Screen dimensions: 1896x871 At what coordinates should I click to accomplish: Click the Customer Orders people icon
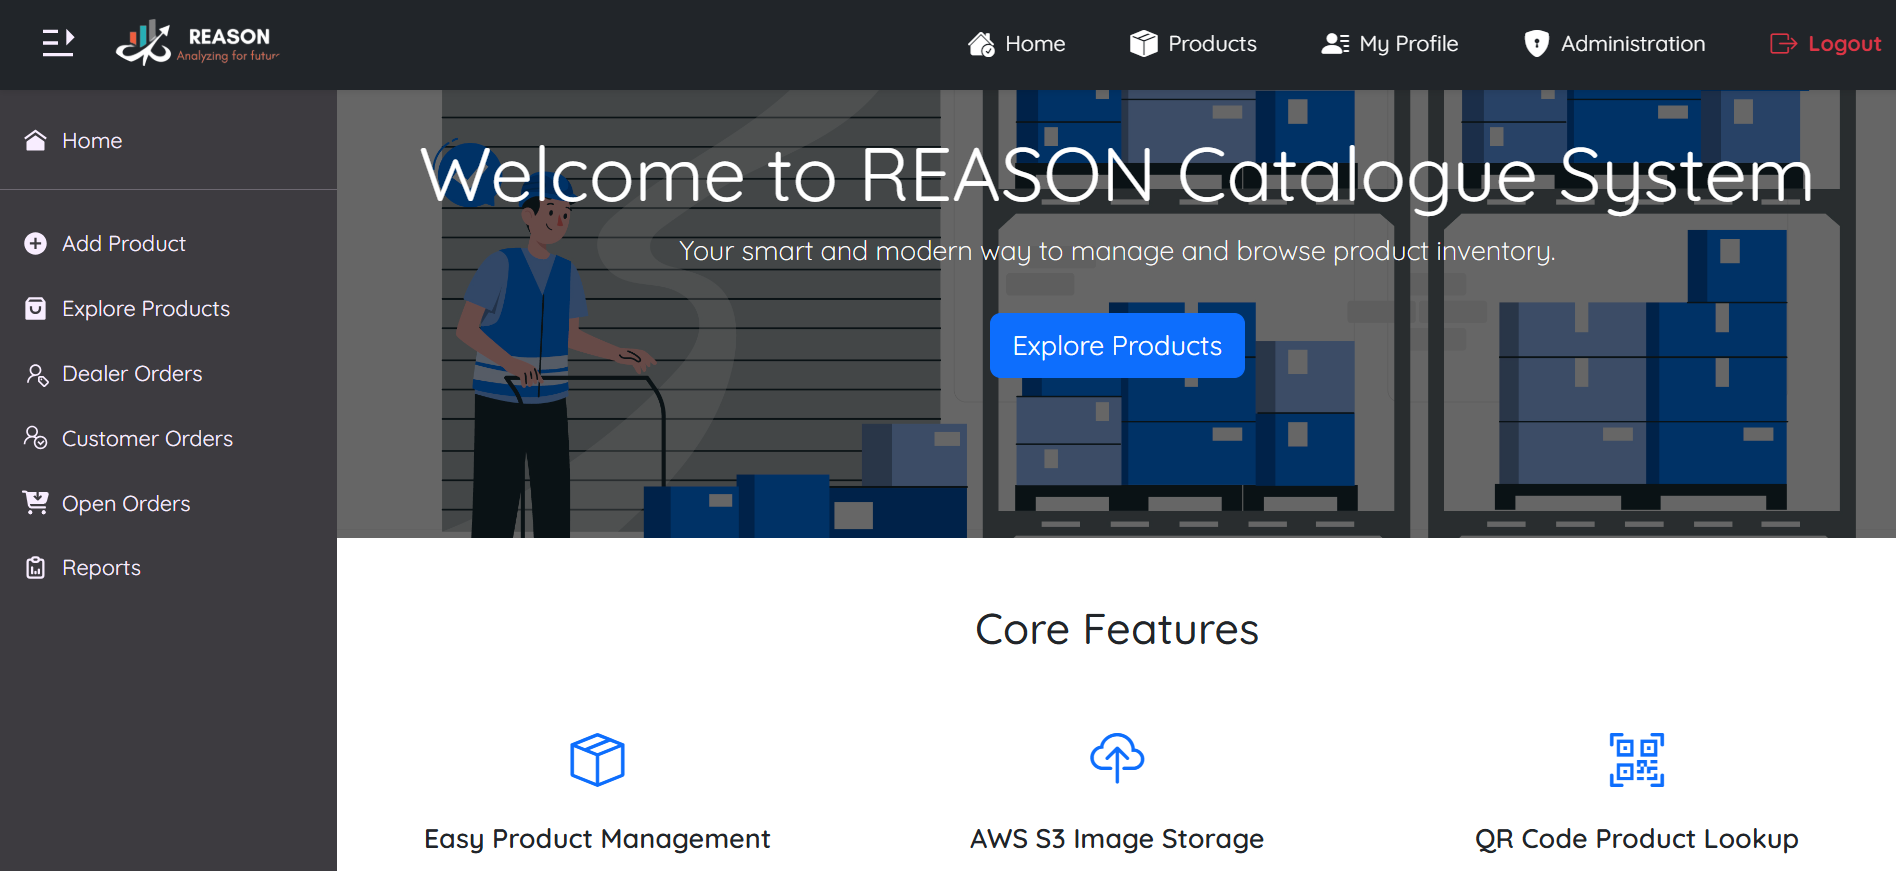point(36,439)
